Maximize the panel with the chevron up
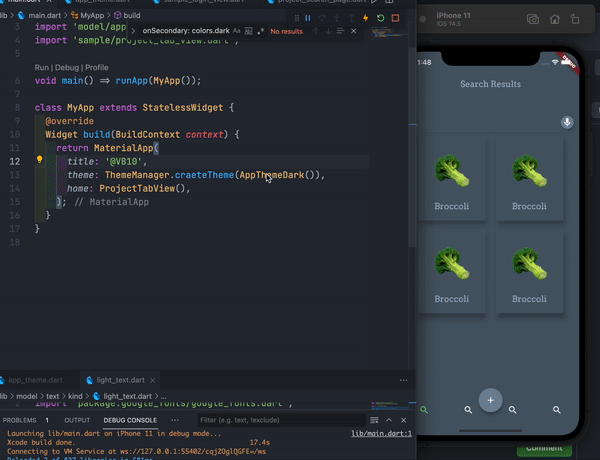Image resolution: width=600 pixels, height=460 pixels. (x=389, y=420)
